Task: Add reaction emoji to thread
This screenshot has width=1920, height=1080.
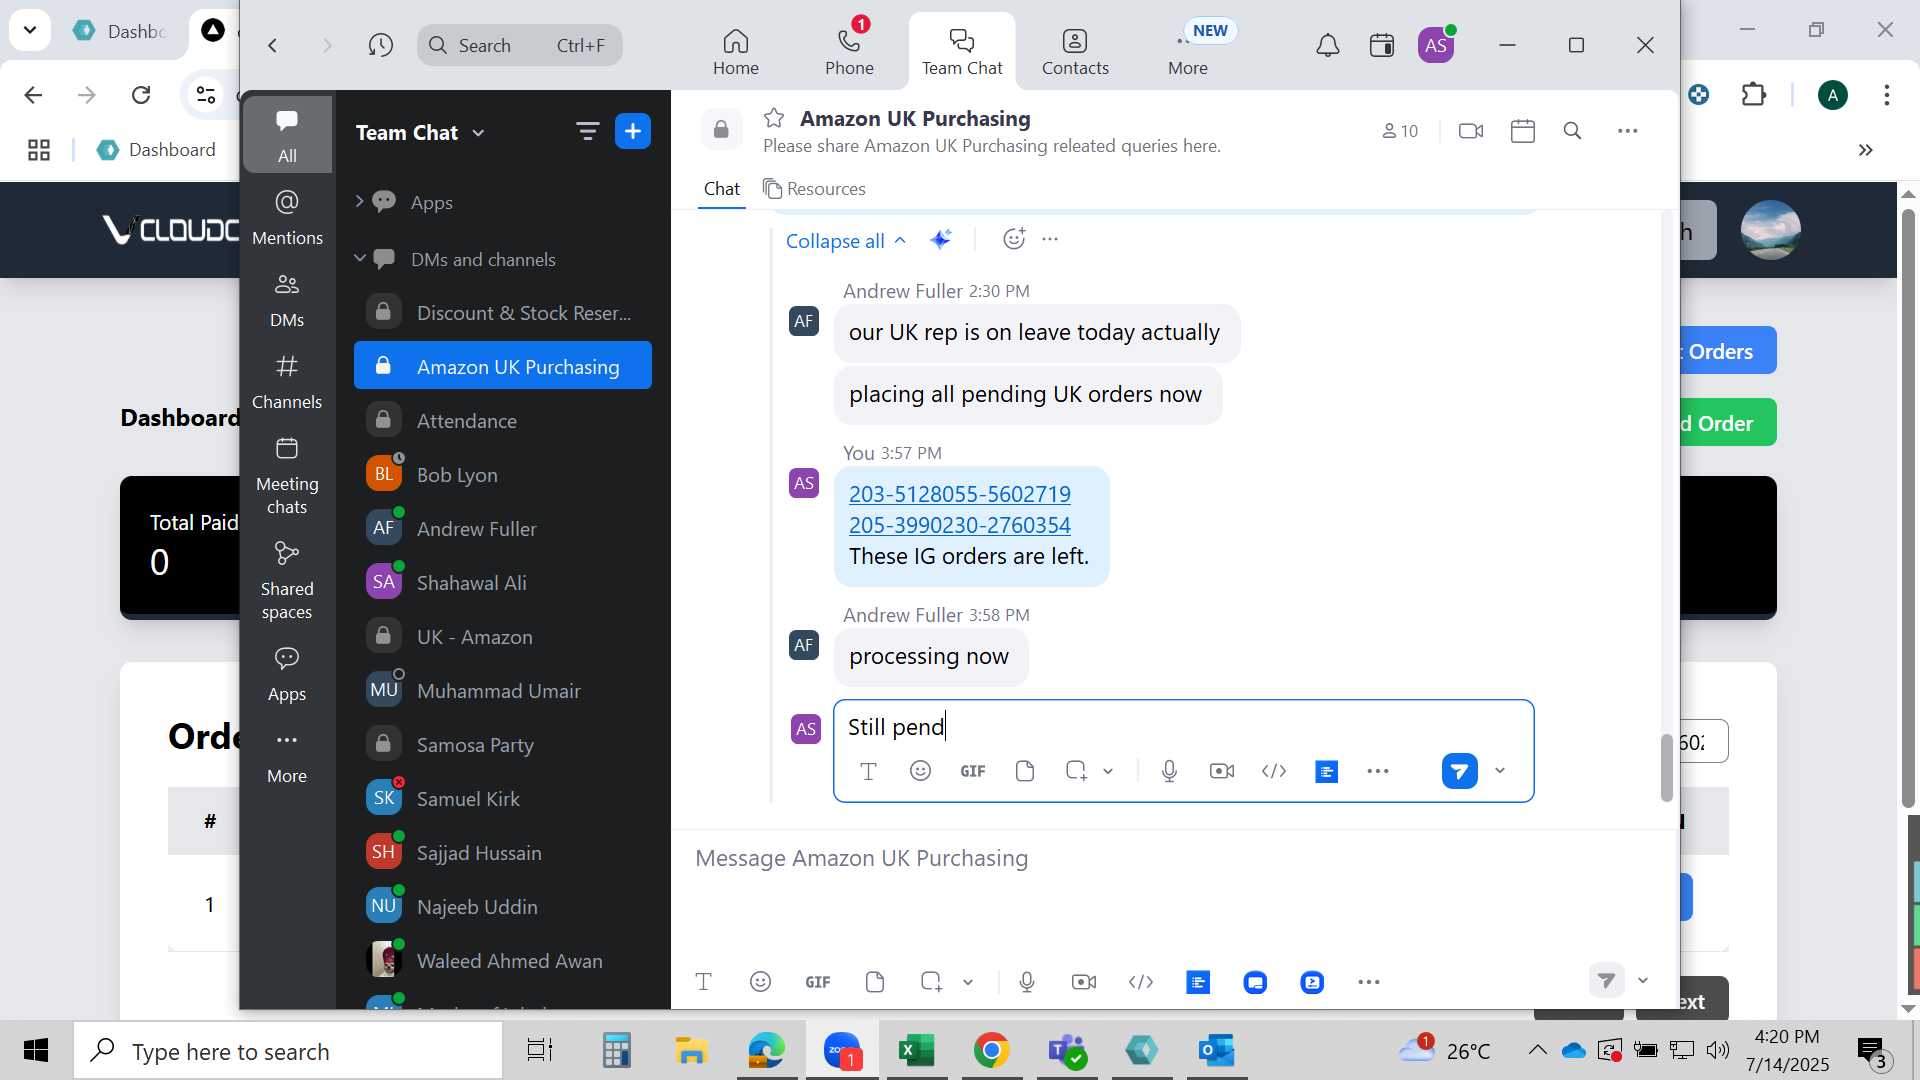Action: click(x=1014, y=238)
